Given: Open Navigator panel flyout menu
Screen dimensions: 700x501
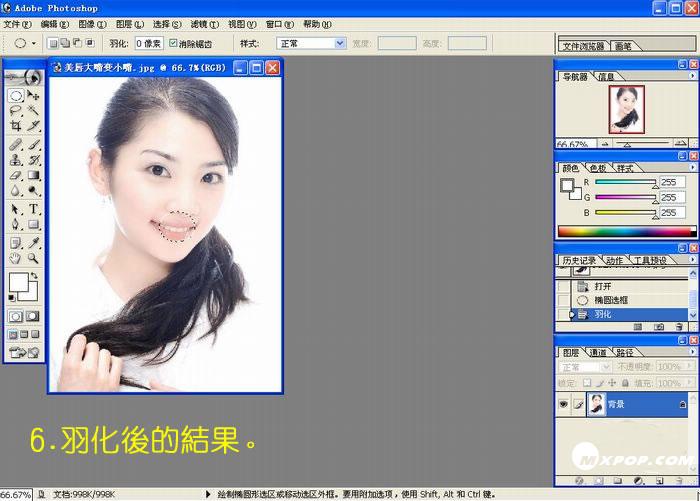Looking at the screenshot, I should click(x=692, y=76).
